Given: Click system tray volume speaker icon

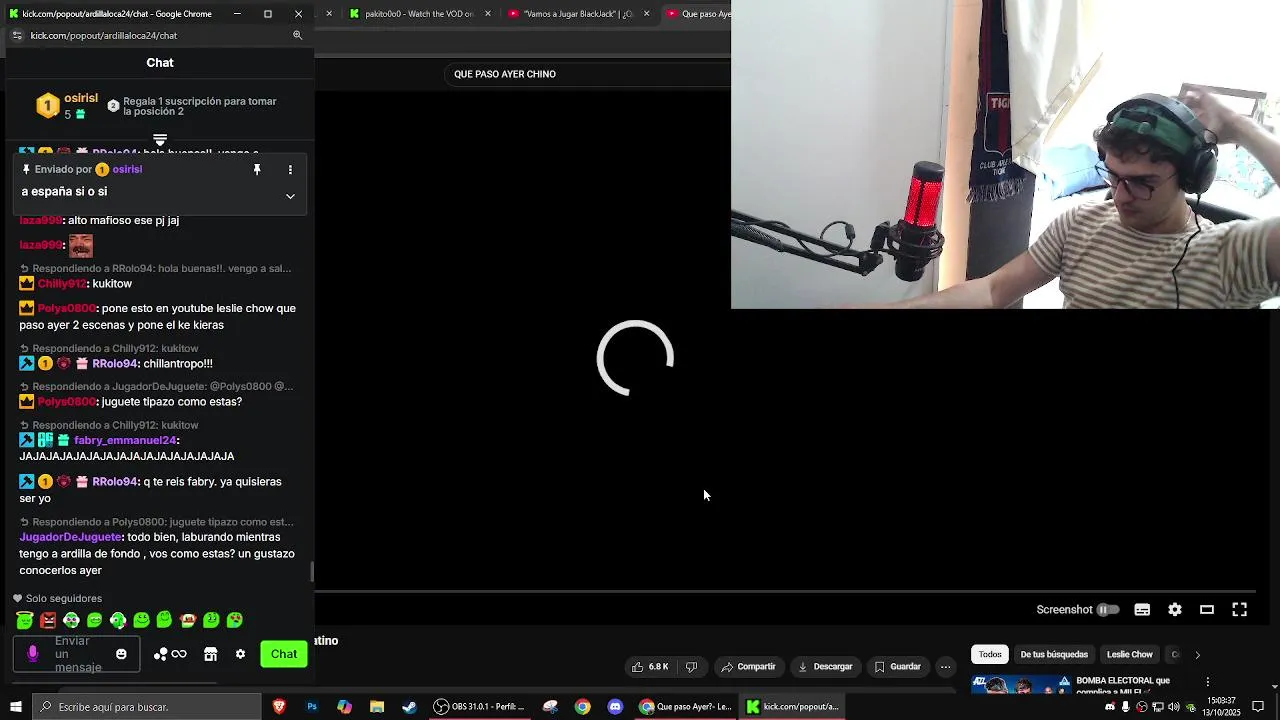Looking at the screenshot, I should 1174,707.
